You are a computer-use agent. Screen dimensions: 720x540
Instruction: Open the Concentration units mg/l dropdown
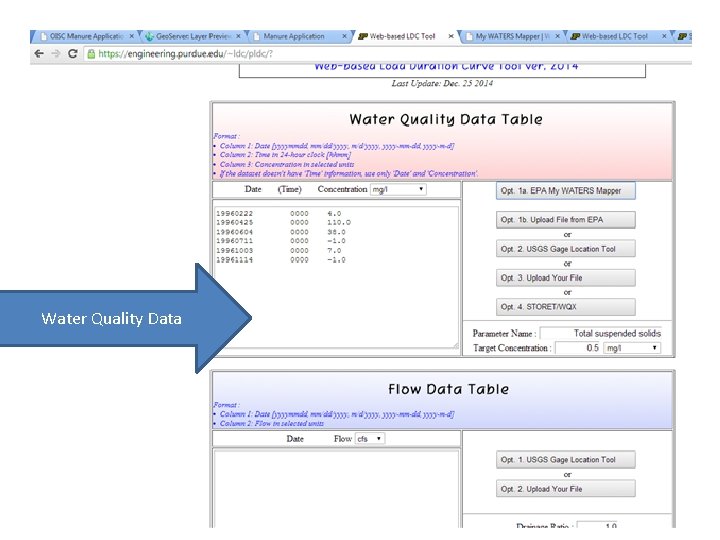click(x=398, y=189)
